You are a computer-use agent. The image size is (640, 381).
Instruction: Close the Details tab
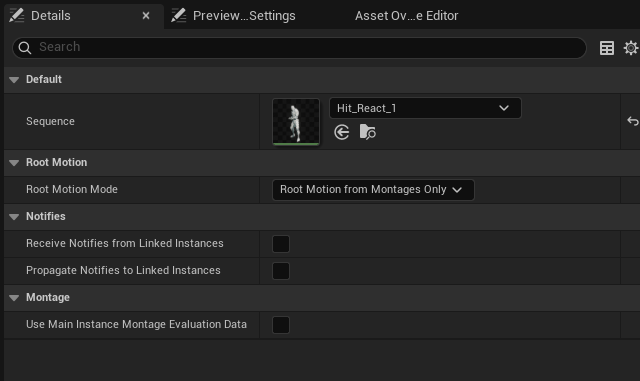146,16
